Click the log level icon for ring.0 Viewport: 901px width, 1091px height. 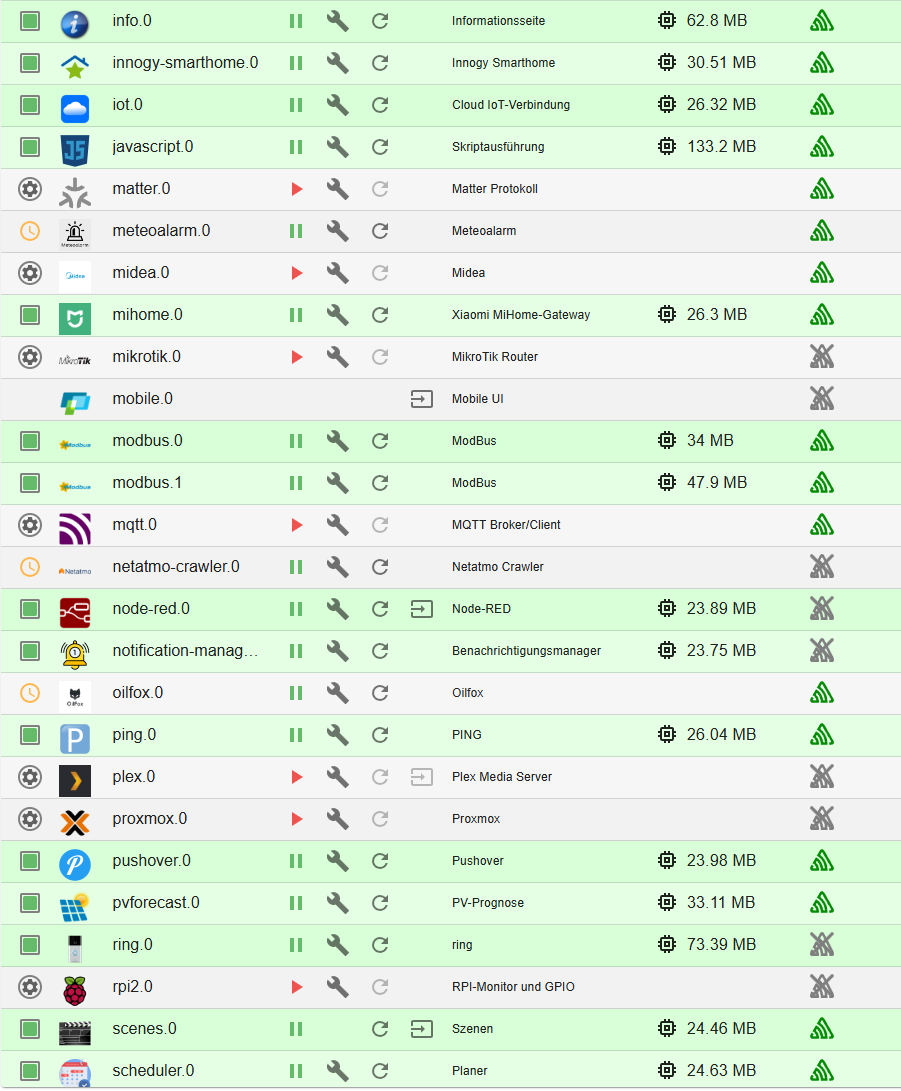coord(822,945)
